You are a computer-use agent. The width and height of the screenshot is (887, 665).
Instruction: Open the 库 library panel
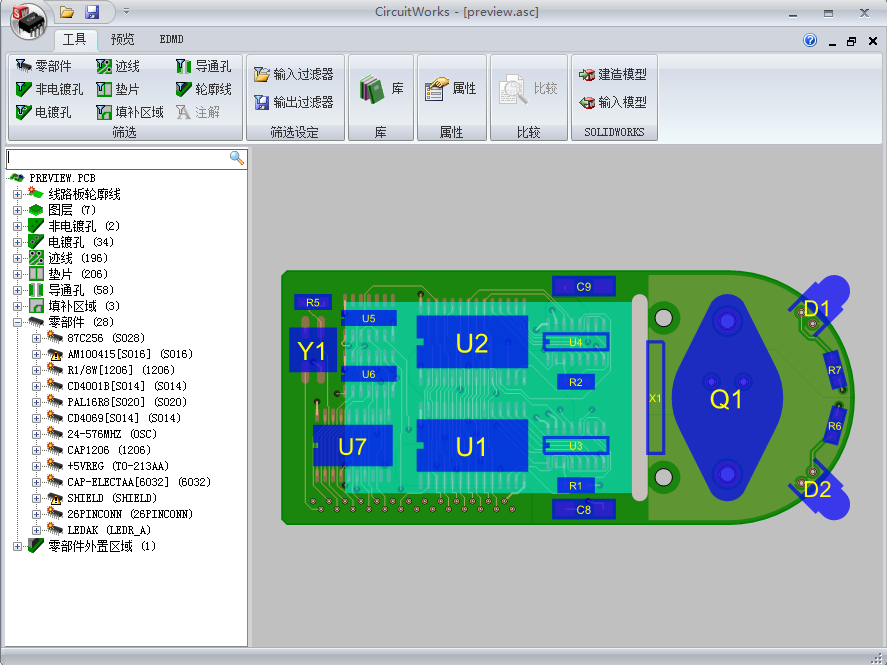pos(380,87)
